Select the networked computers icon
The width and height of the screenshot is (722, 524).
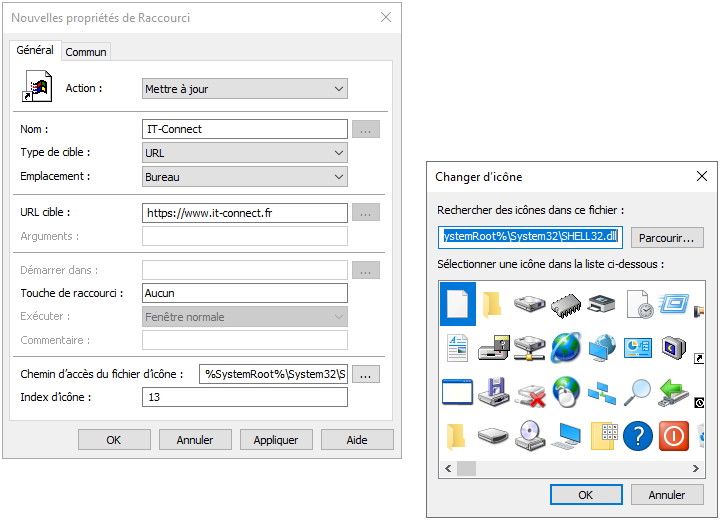tap(602, 393)
